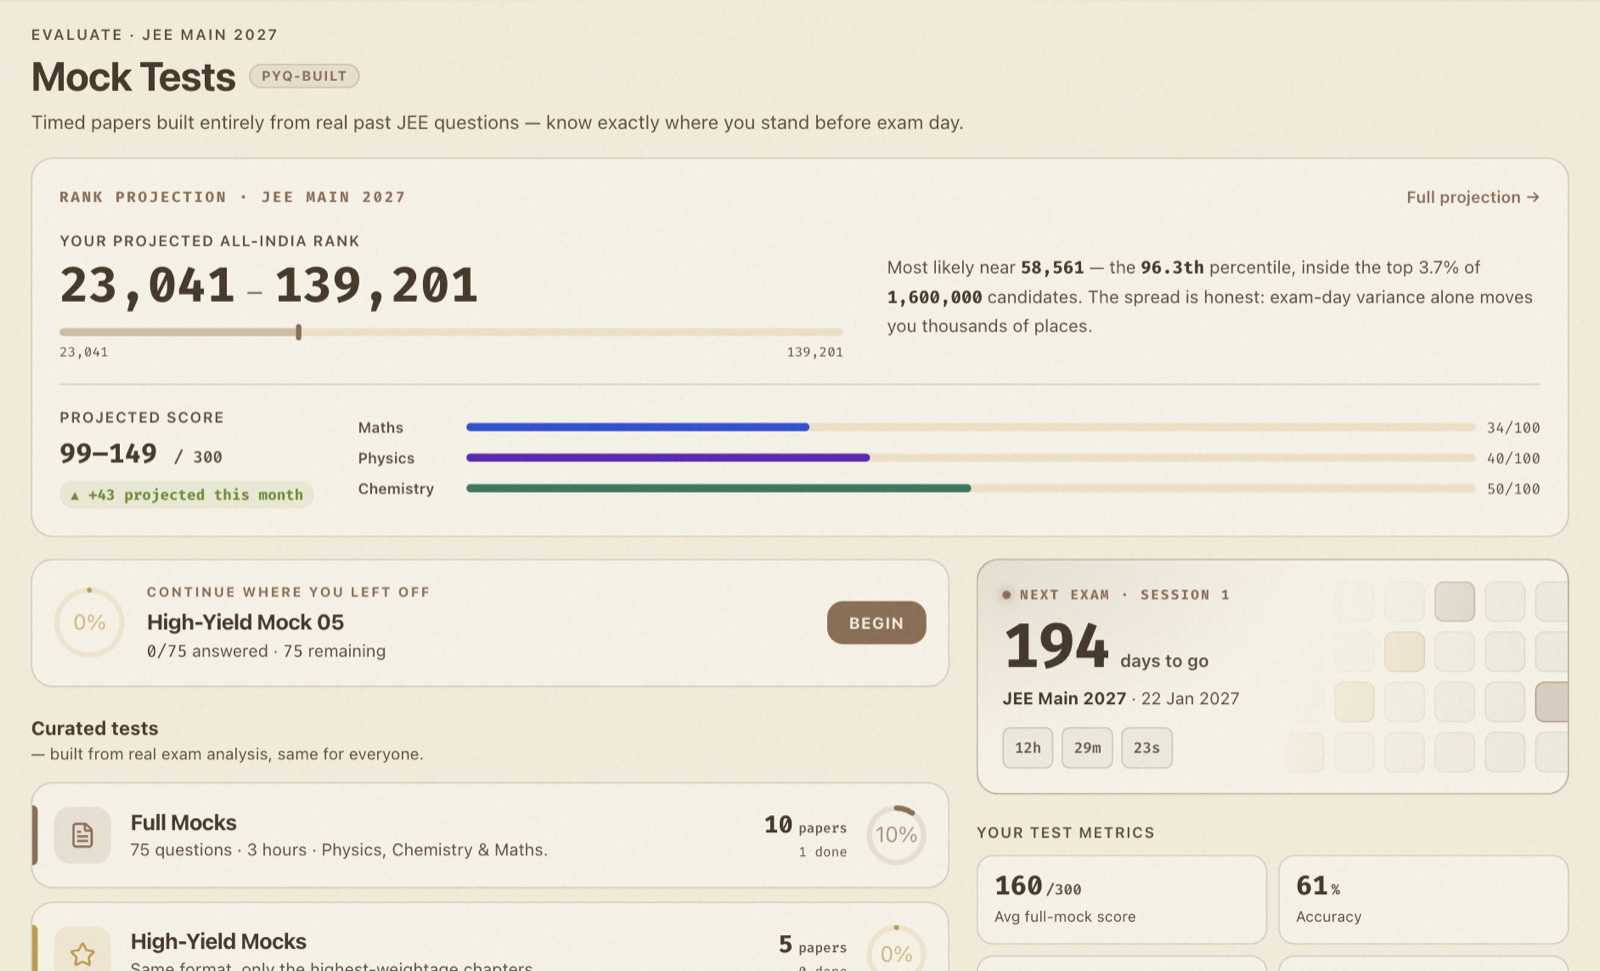Click the Full Mocks description line
The width and height of the screenshot is (1600, 971).
pyautogui.click(x=339, y=850)
